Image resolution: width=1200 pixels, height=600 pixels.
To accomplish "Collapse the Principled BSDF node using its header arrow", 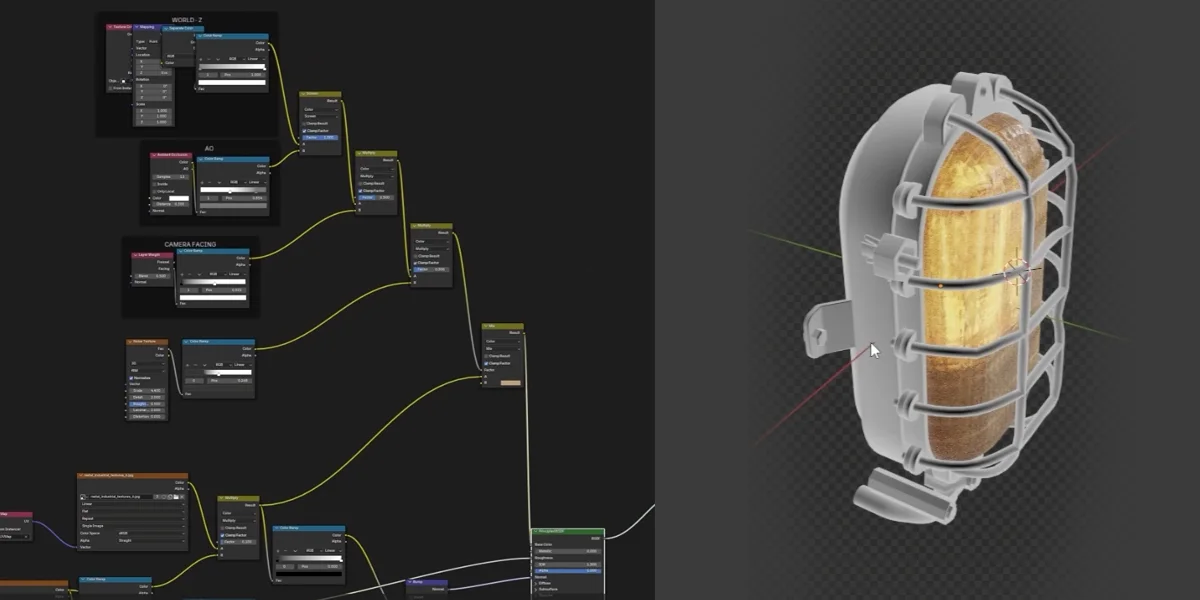I will (x=536, y=531).
